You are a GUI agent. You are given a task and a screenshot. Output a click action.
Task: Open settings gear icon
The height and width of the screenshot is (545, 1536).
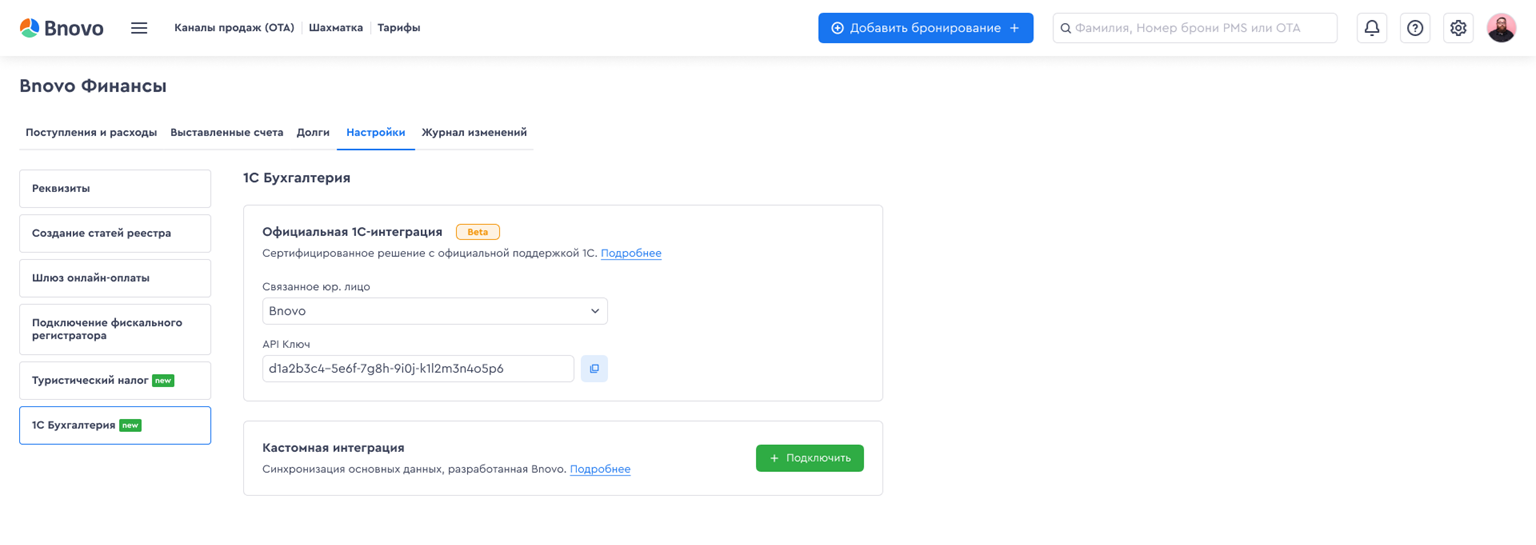click(x=1458, y=28)
